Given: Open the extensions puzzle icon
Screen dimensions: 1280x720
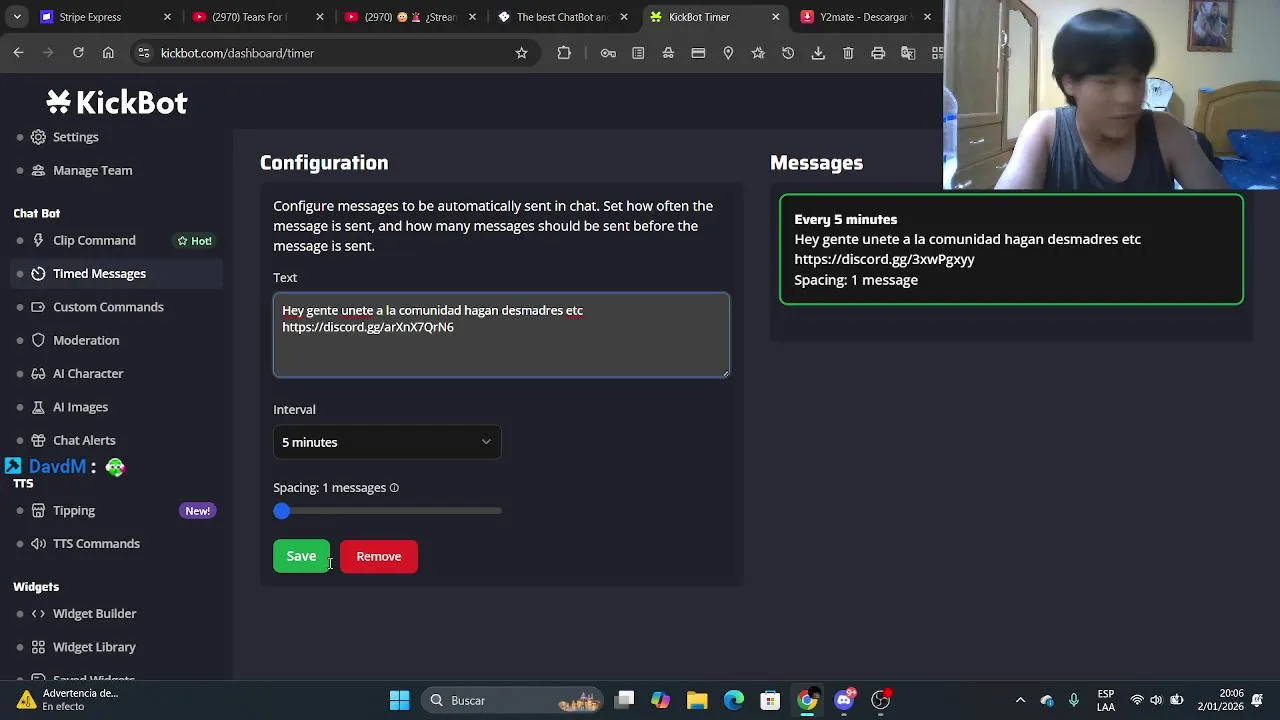Looking at the screenshot, I should click(564, 53).
